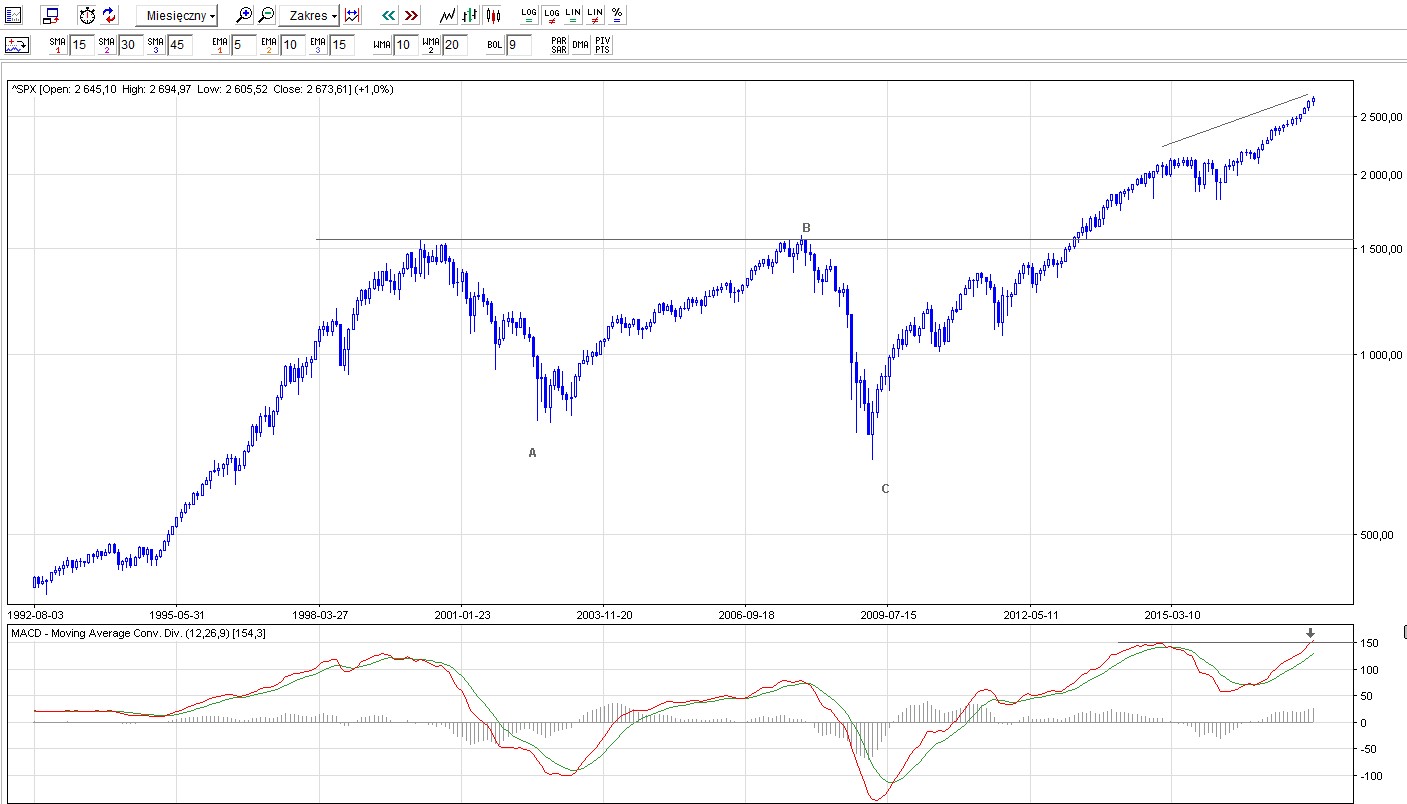Click the 1992-08-03 date axis label
Viewport: 1407px width, 804px height.
pos(35,615)
